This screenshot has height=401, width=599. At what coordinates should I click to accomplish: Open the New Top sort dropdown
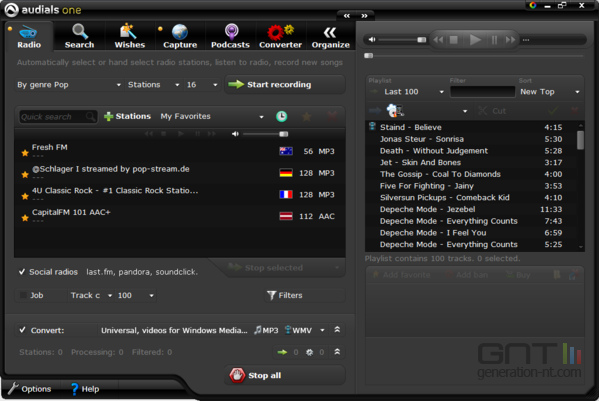pos(550,92)
